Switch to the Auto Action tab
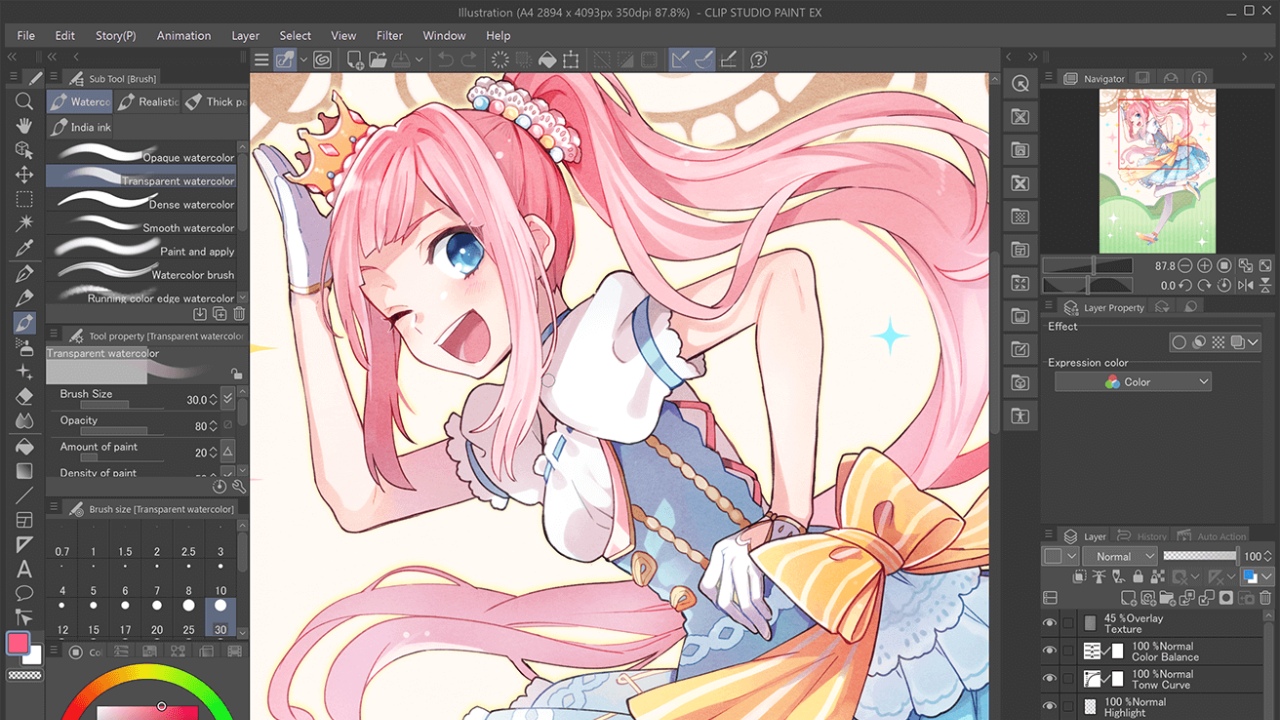1280x720 pixels. coord(1211,536)
